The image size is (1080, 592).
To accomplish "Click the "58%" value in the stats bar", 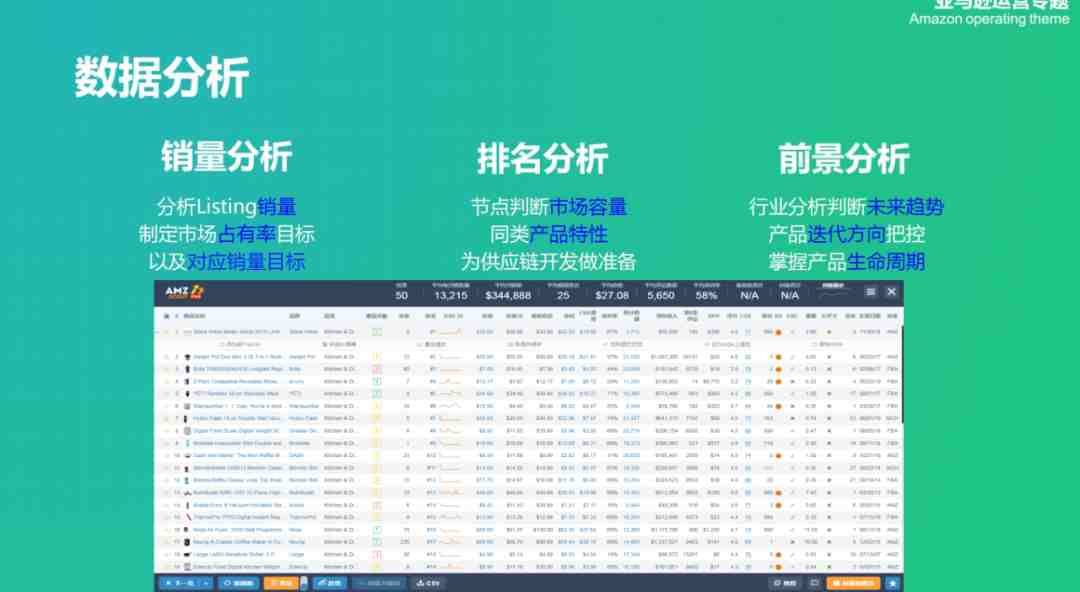I will [706, 295].
